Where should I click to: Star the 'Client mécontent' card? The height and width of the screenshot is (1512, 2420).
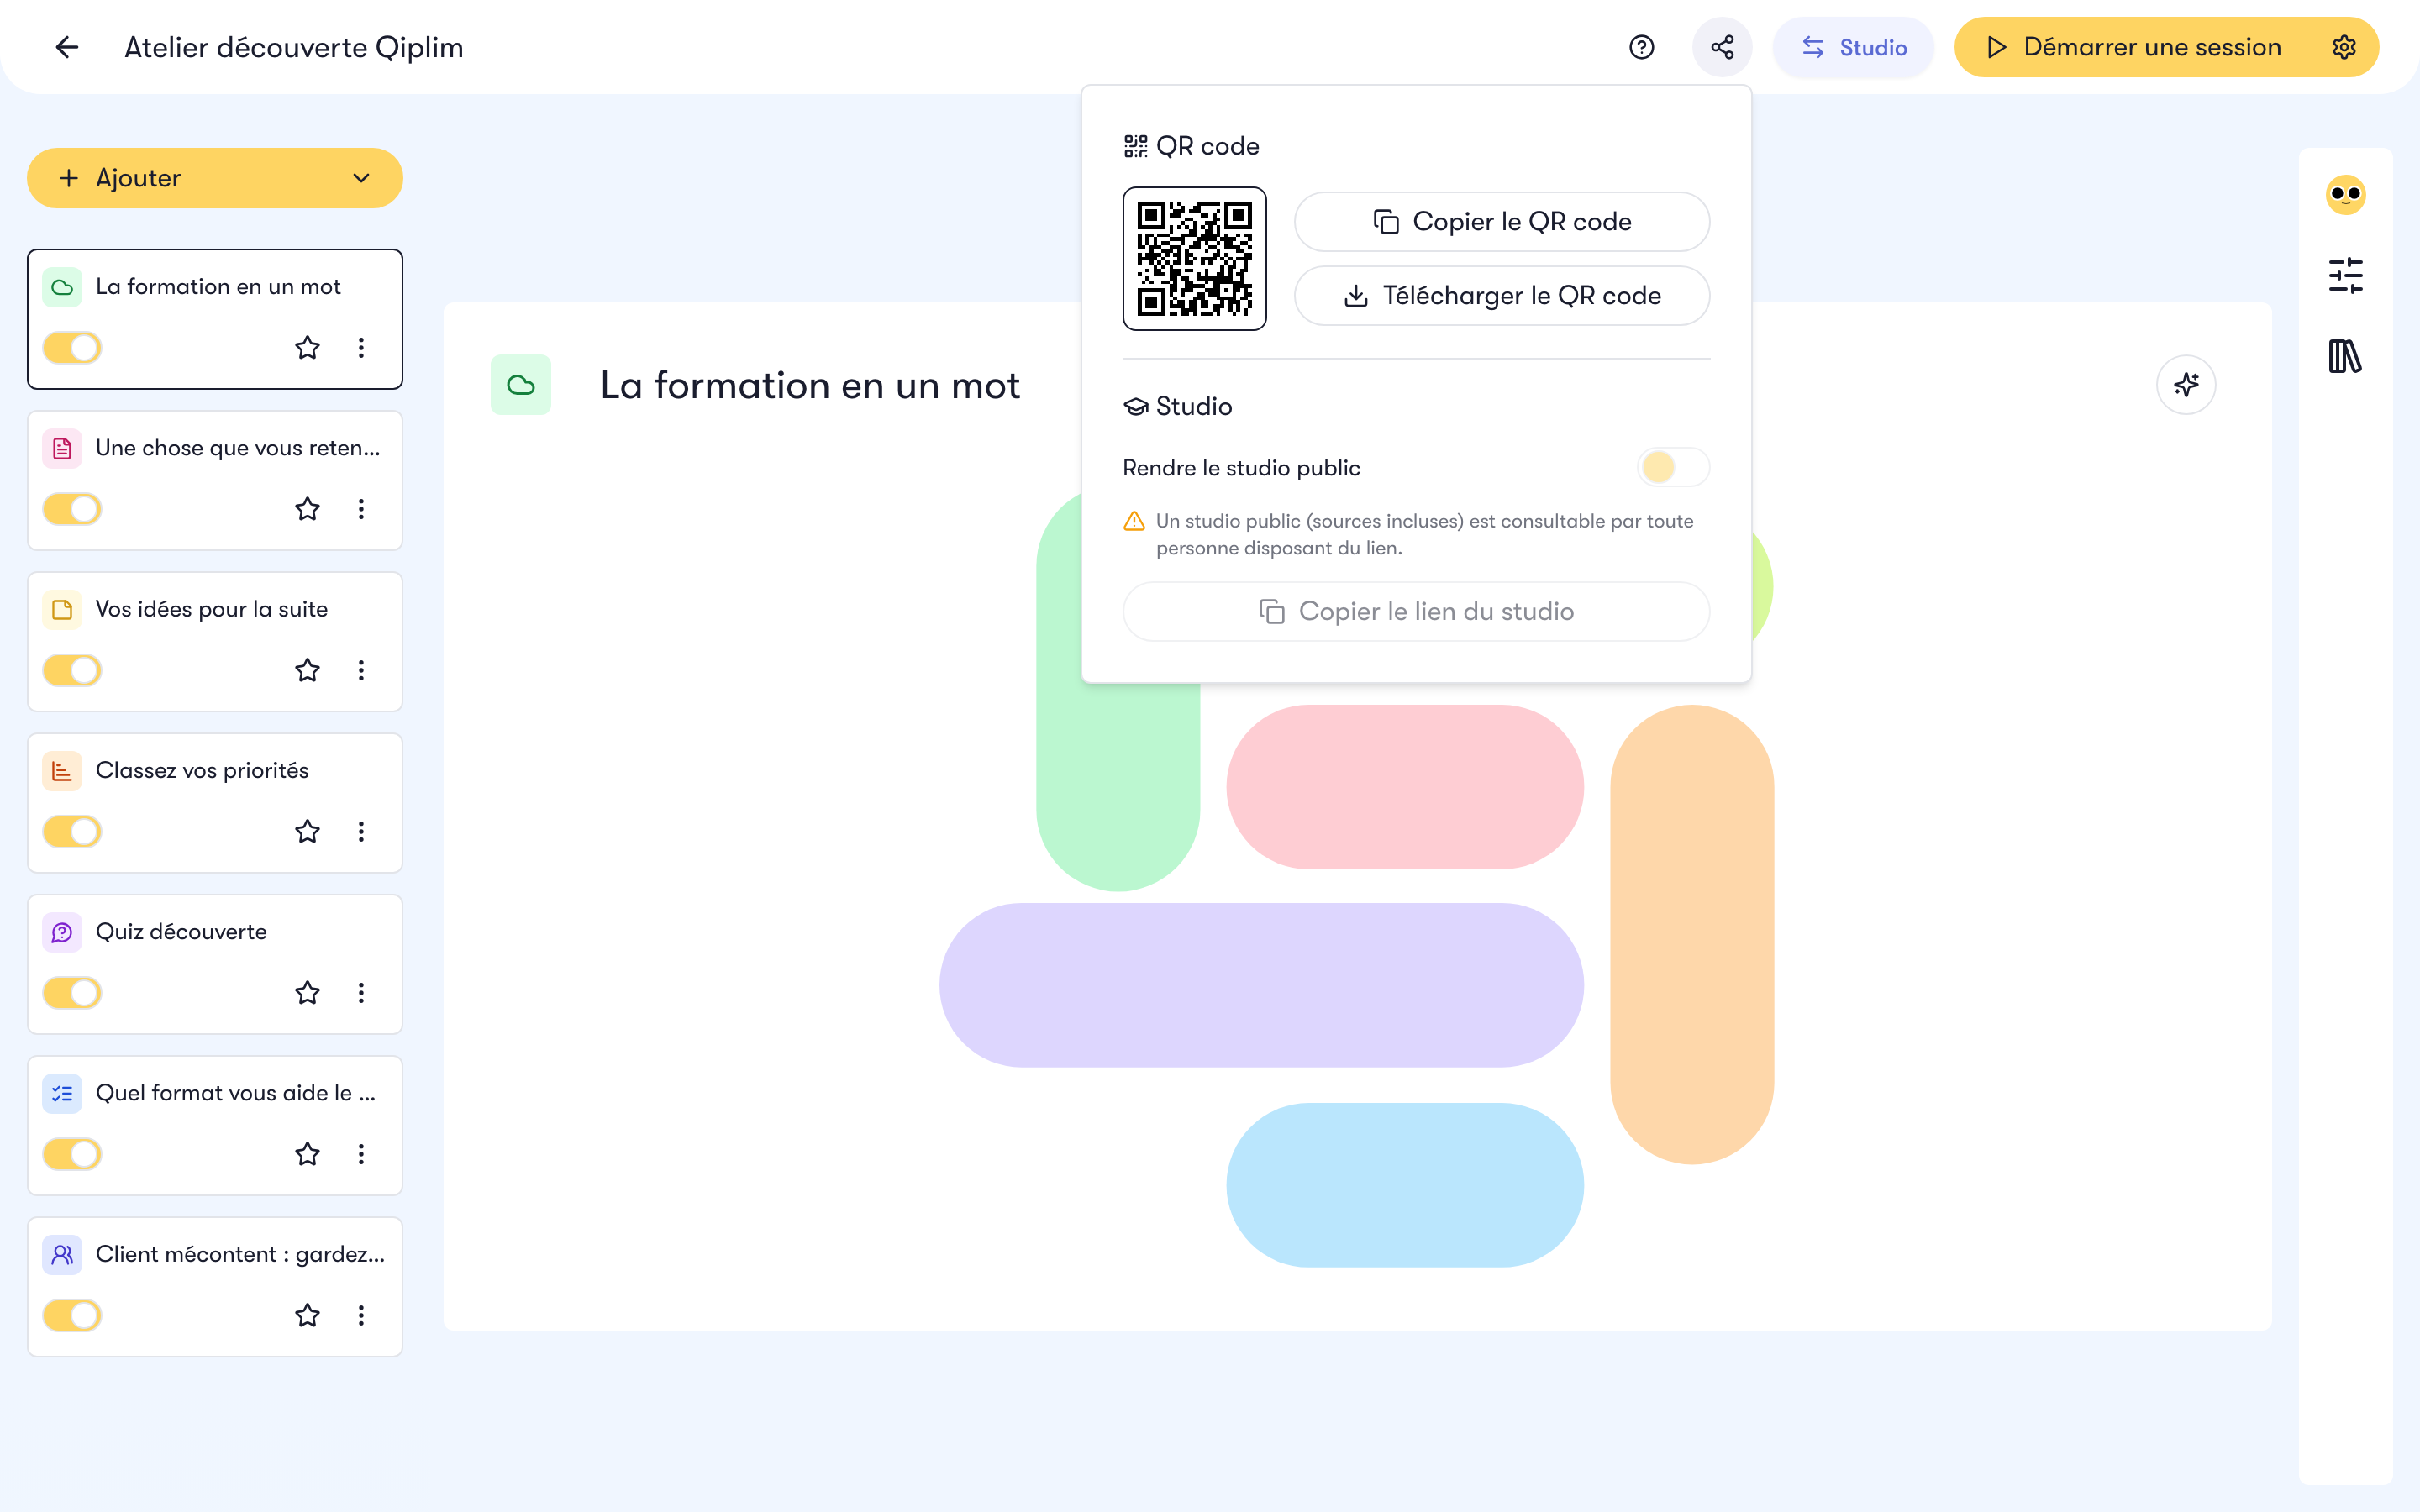(307, 1315)
